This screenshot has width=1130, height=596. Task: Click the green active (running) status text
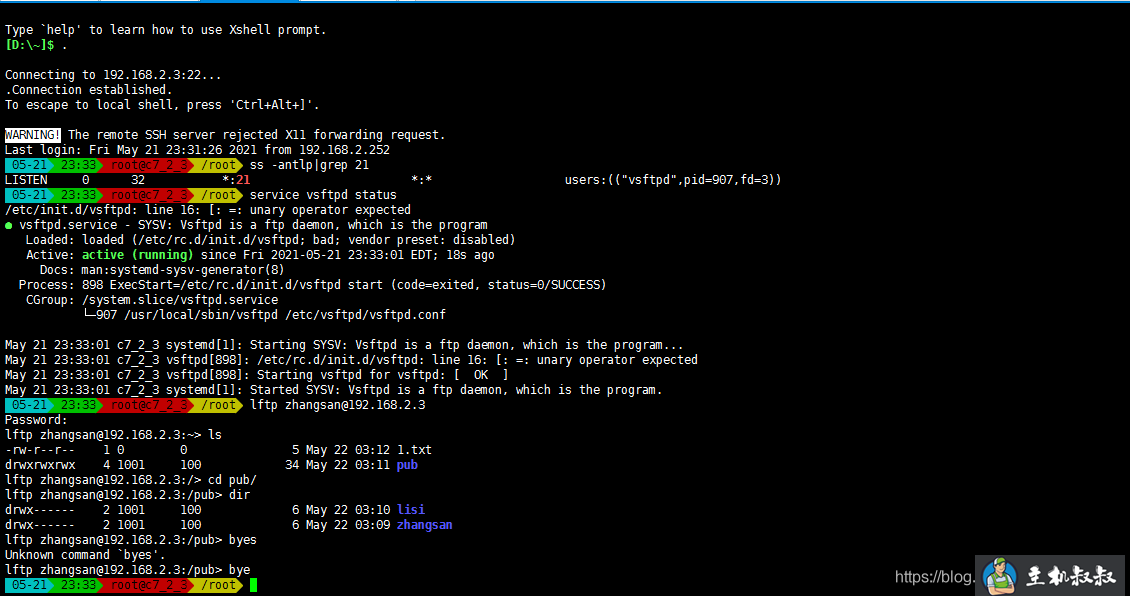pos(138,255)
